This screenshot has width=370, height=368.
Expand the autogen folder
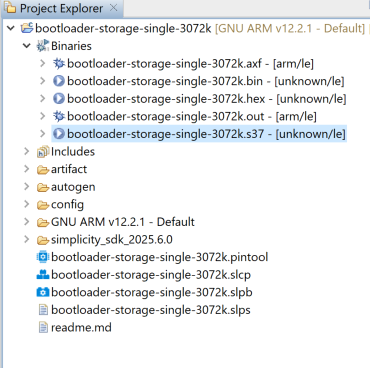pos(27,187)
